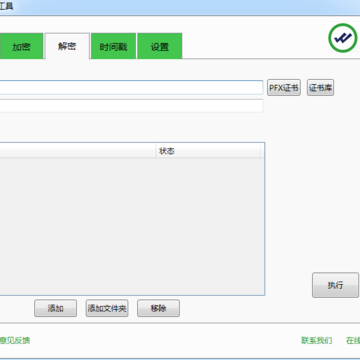360x360 pixels.
Task: Select the 解密 tab
Action: click(x=67, y=46)
